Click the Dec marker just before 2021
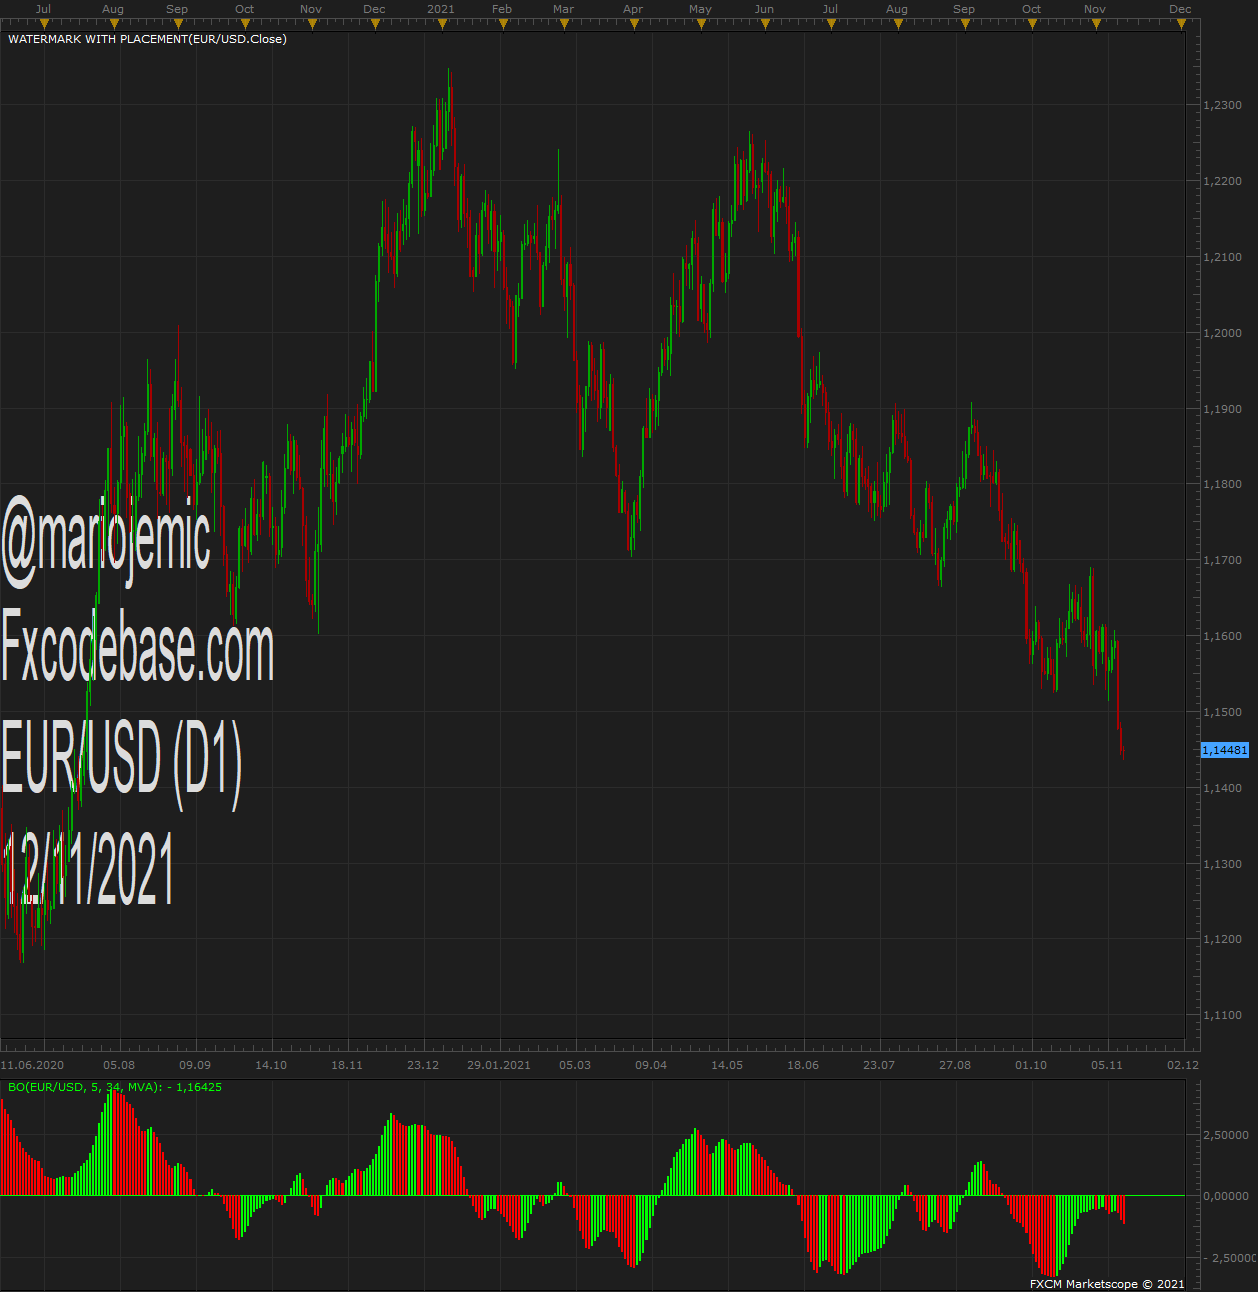This screenshot has height=1292, width=1258. (x=374, y=9)
